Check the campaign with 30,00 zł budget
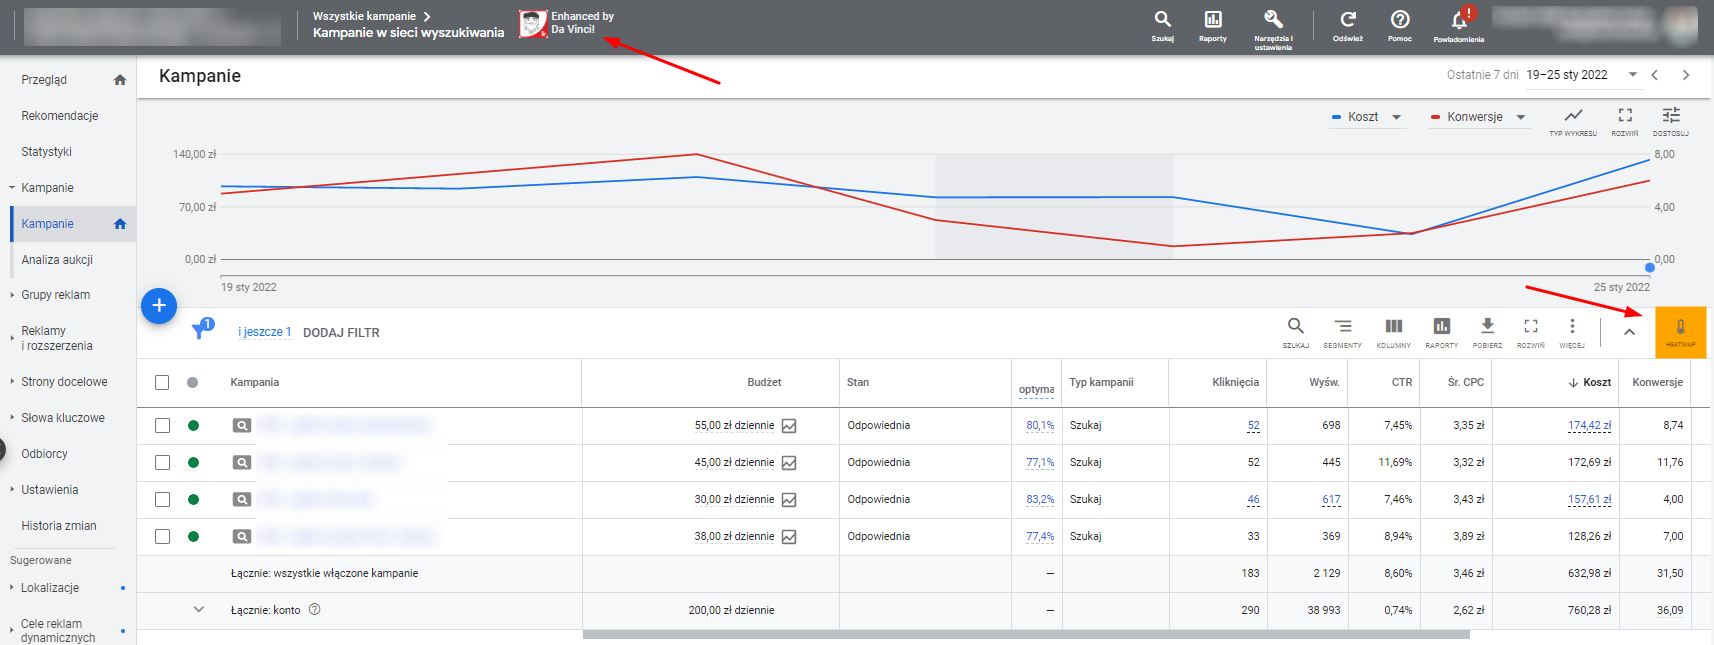The height and width of the screenshot is (645, 1714). click(x=162, y=499)
